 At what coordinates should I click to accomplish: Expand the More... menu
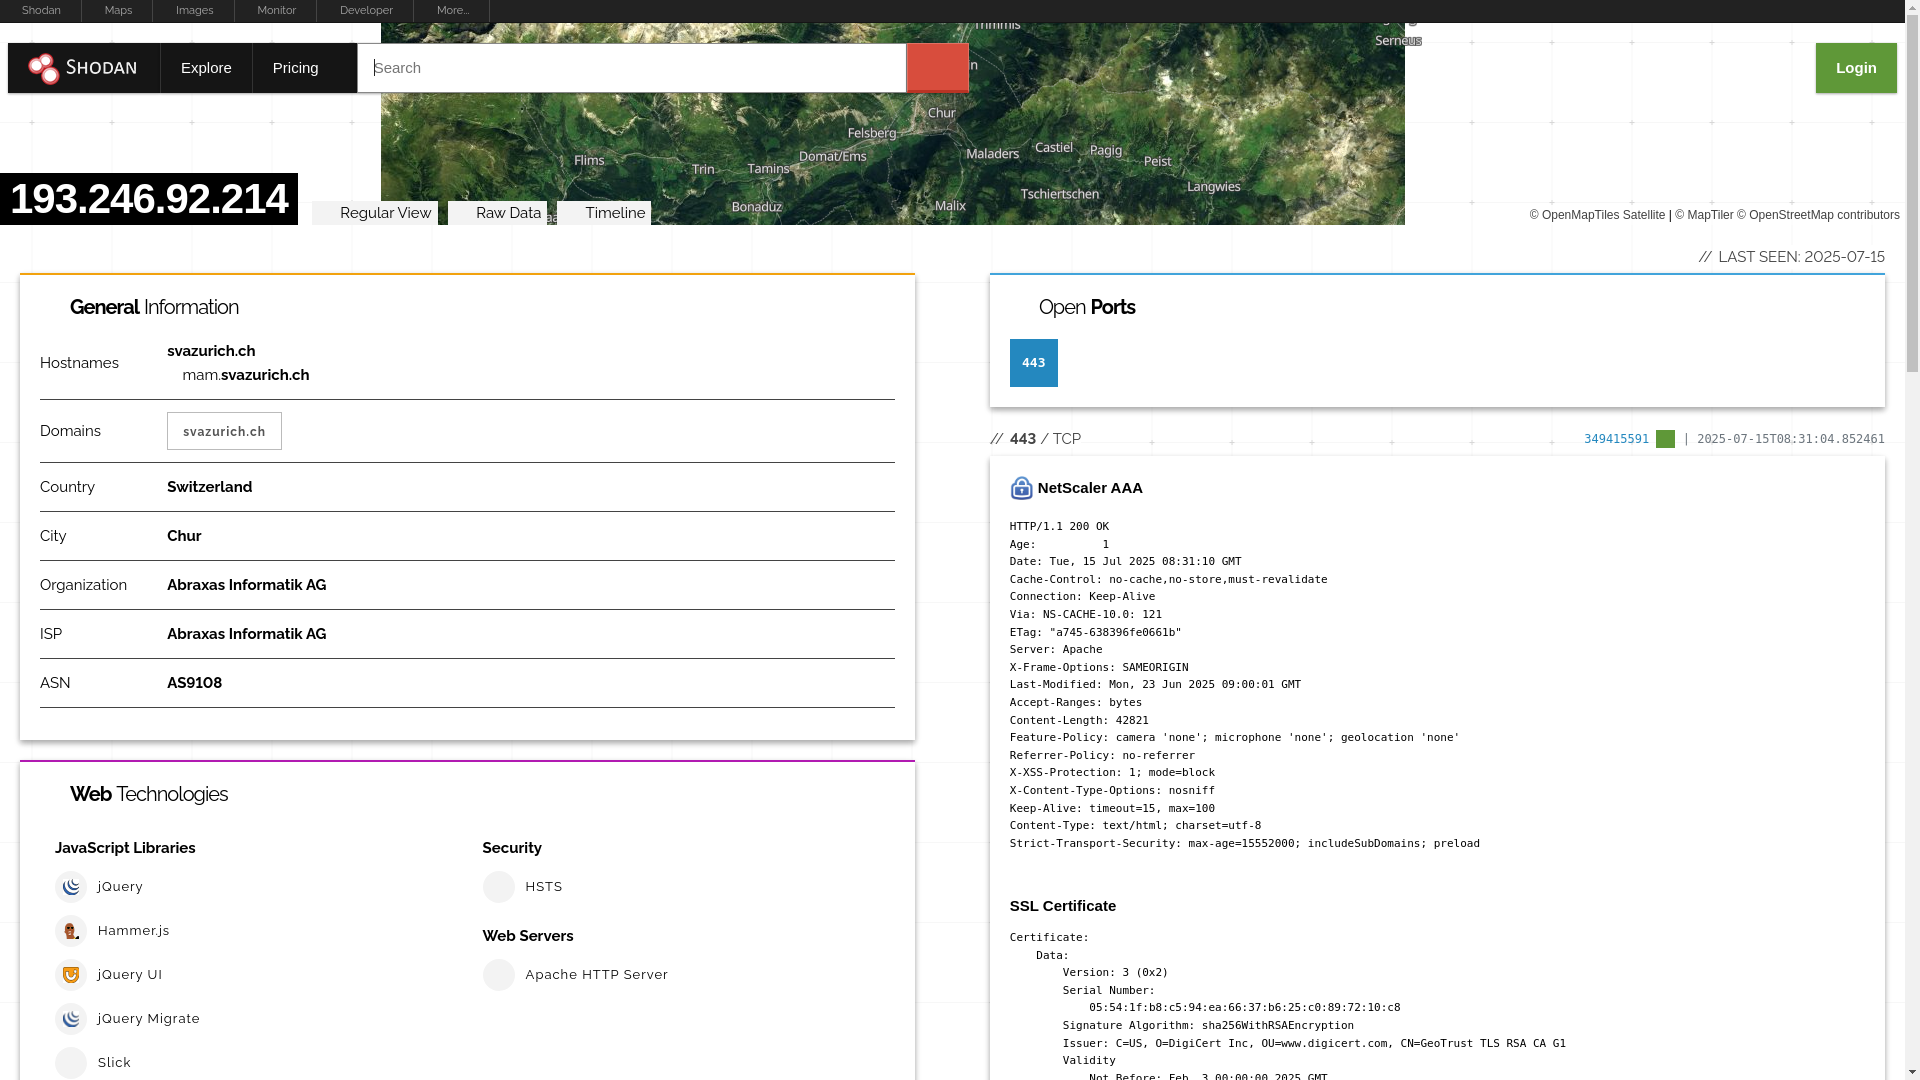tap(453, 10)
